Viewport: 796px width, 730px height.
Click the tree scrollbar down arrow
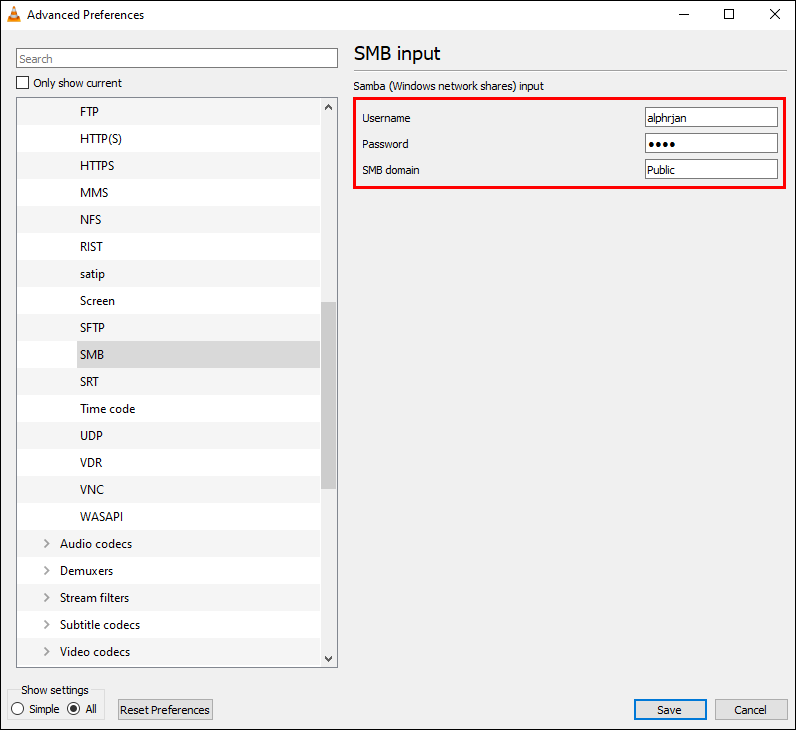pos(328,658)
